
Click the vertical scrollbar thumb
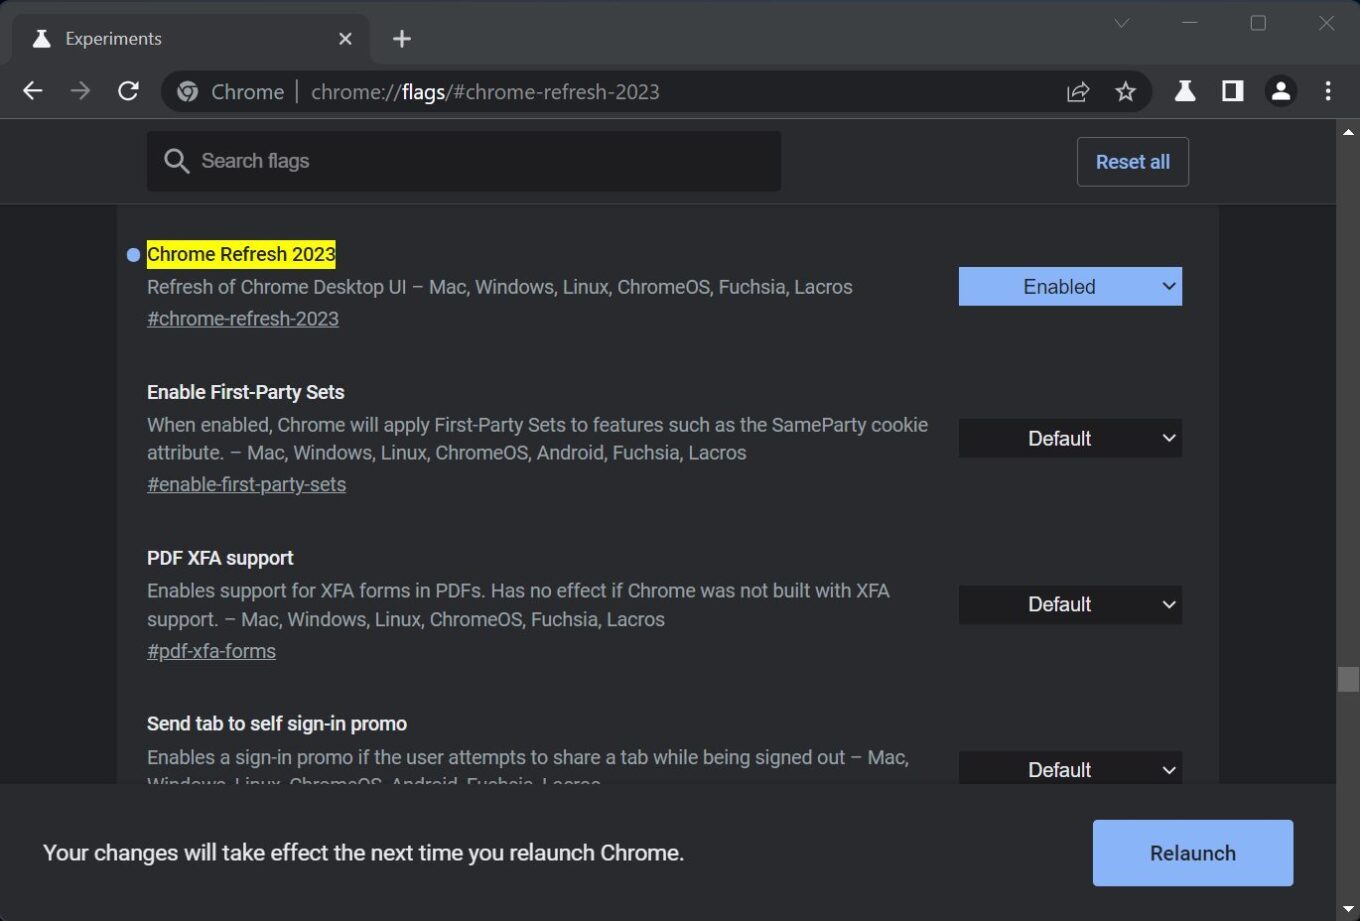tap(1348, 679)
